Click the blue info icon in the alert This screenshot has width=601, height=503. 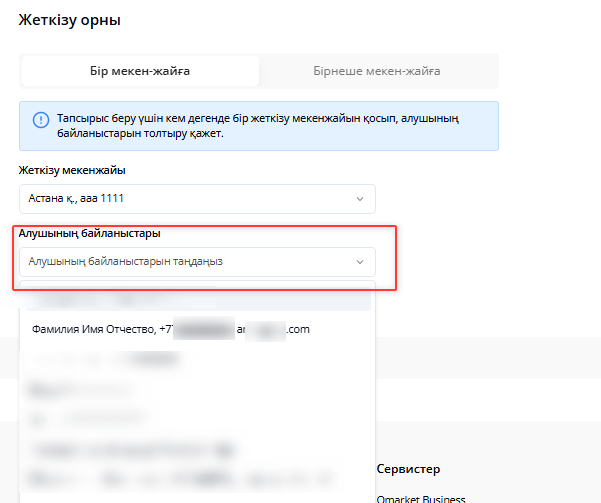click(x=40, y=120)
